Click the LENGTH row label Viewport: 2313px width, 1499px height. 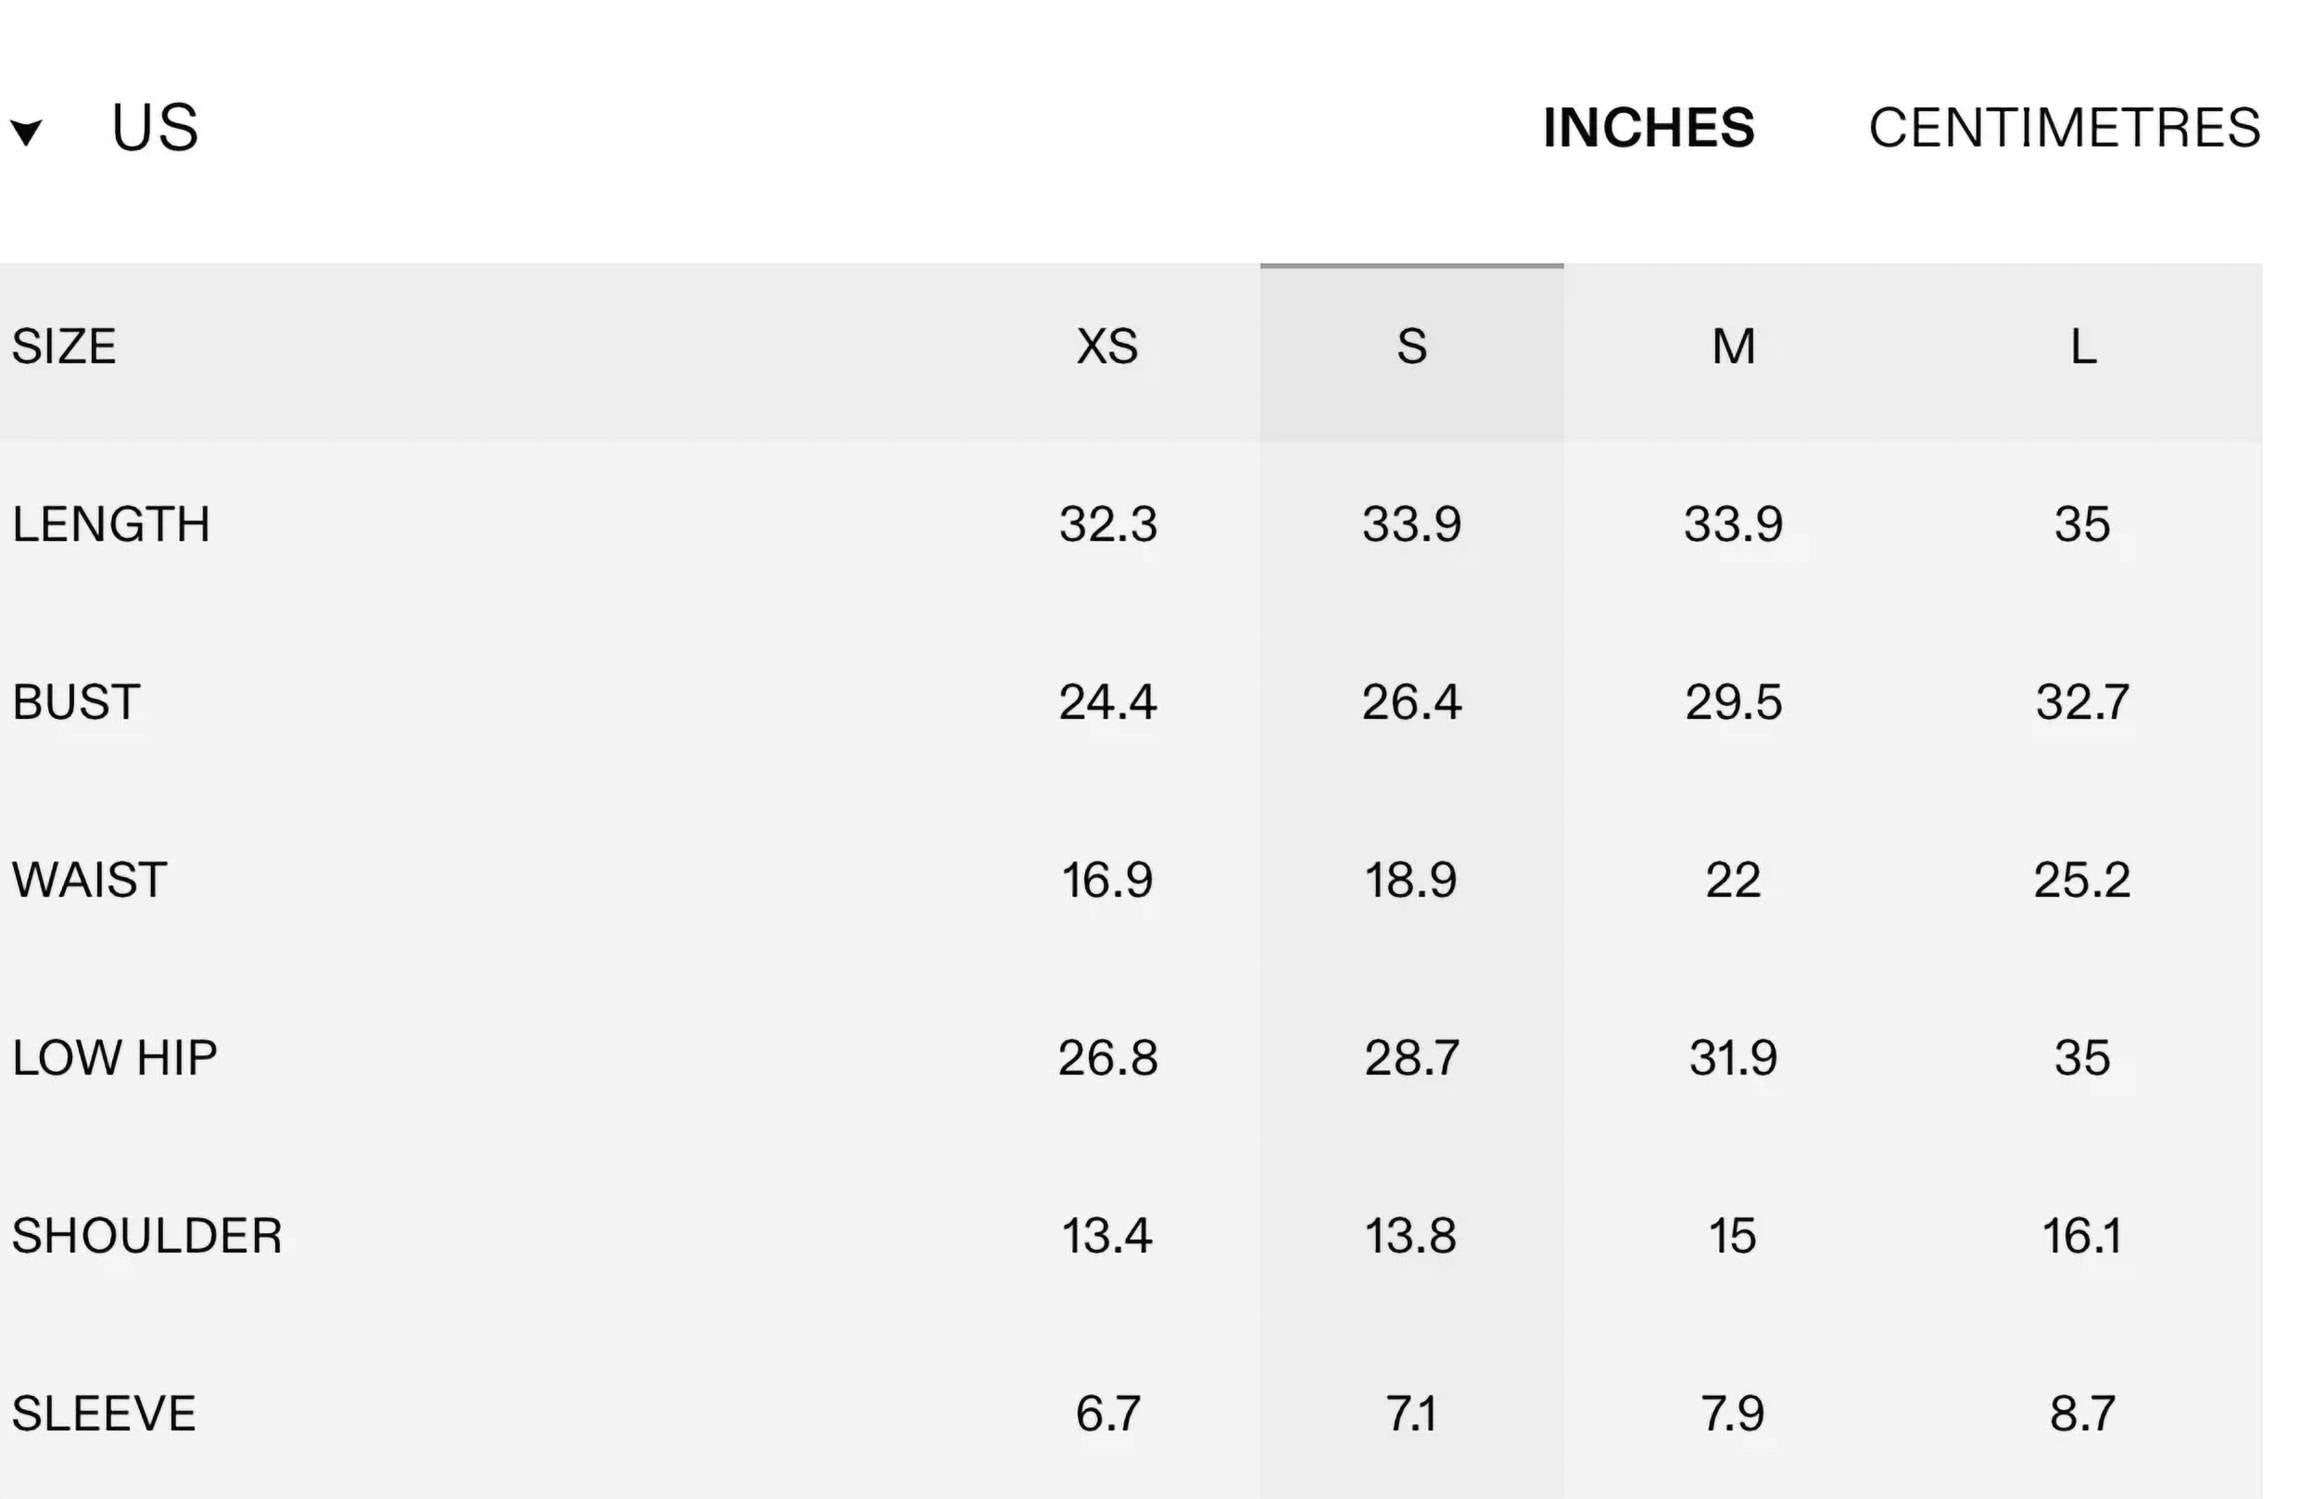point(111,524)
